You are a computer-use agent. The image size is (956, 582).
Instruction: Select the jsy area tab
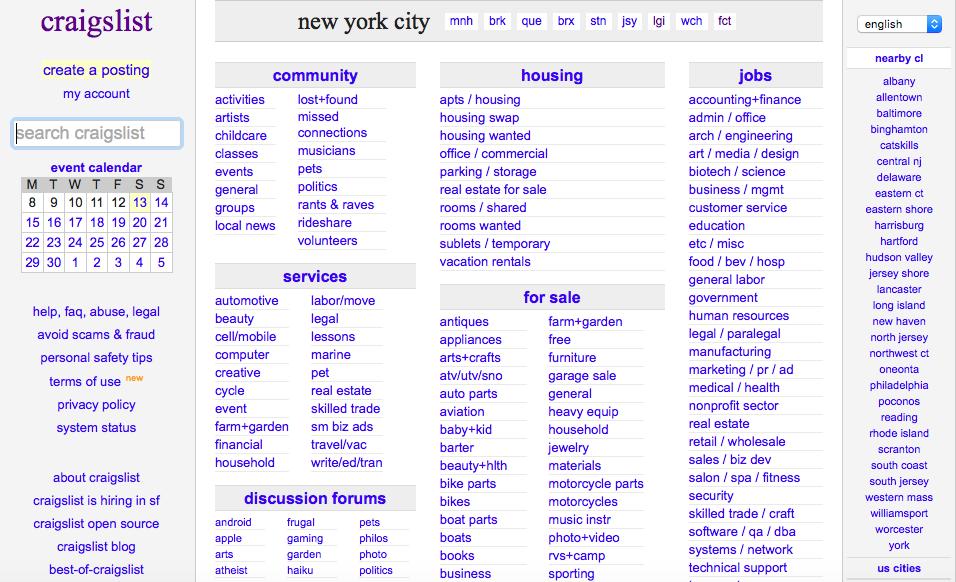click(629, 21)
